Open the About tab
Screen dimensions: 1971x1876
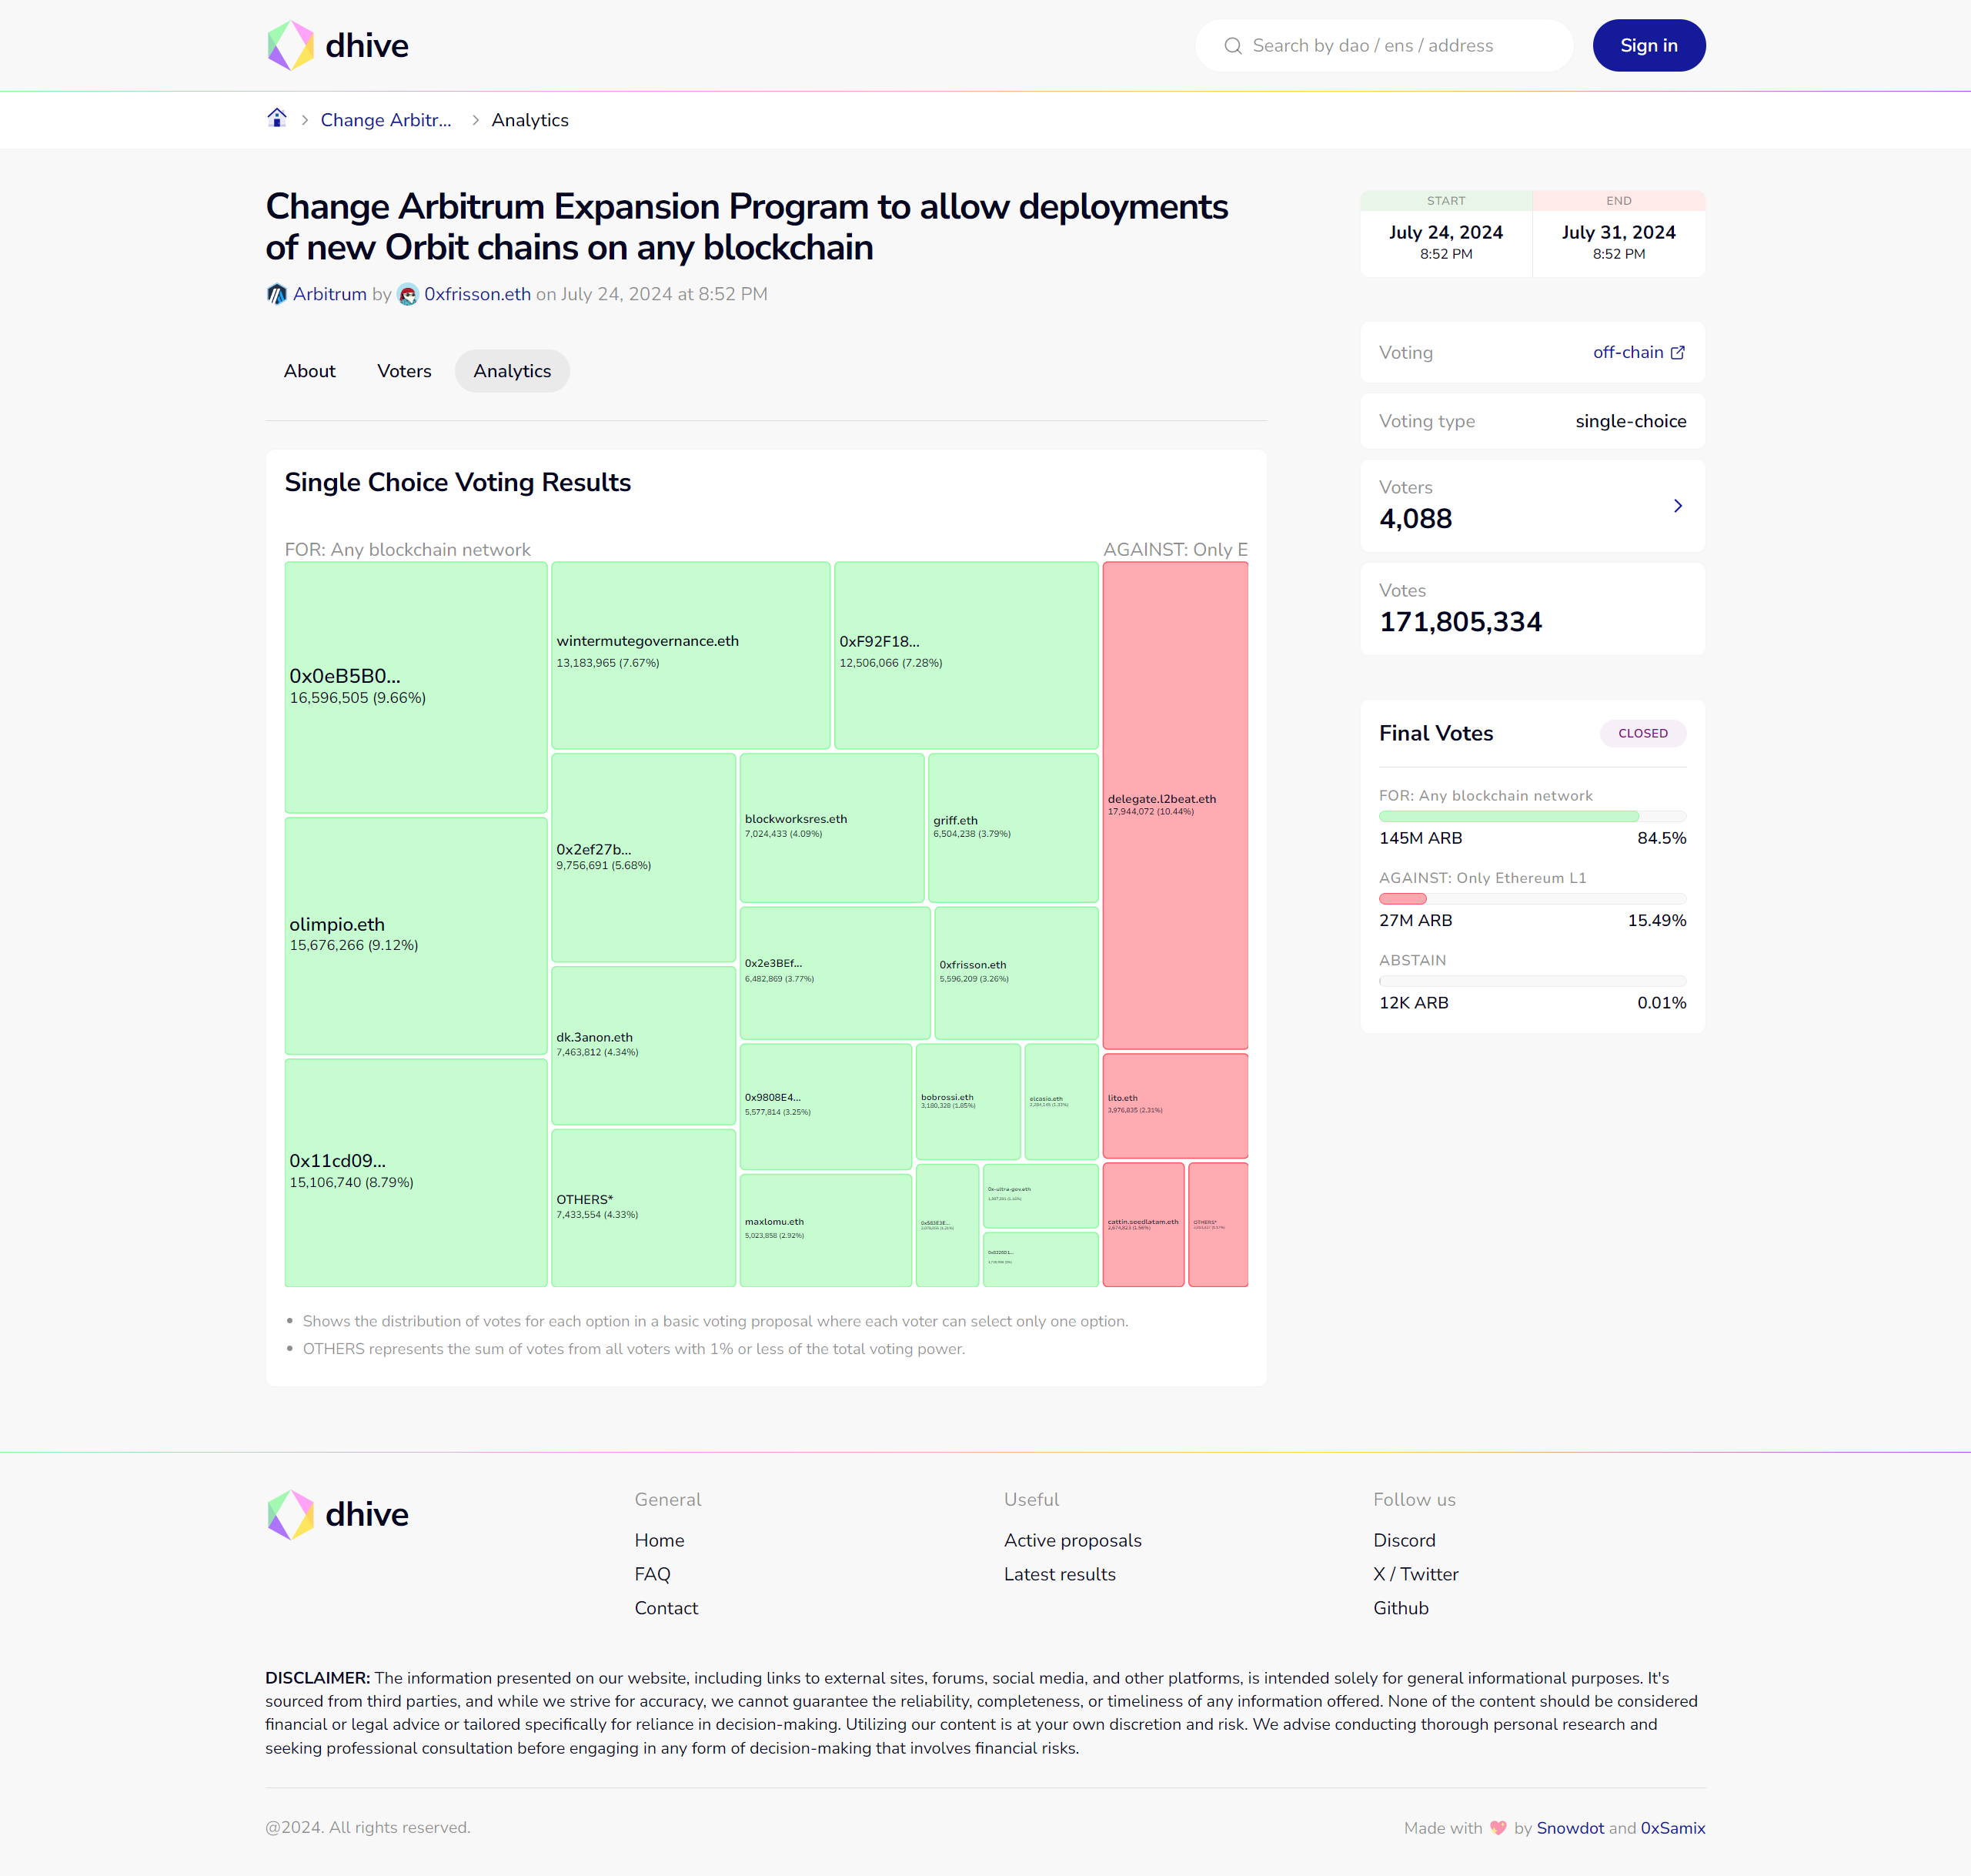(x=310, y=371)
